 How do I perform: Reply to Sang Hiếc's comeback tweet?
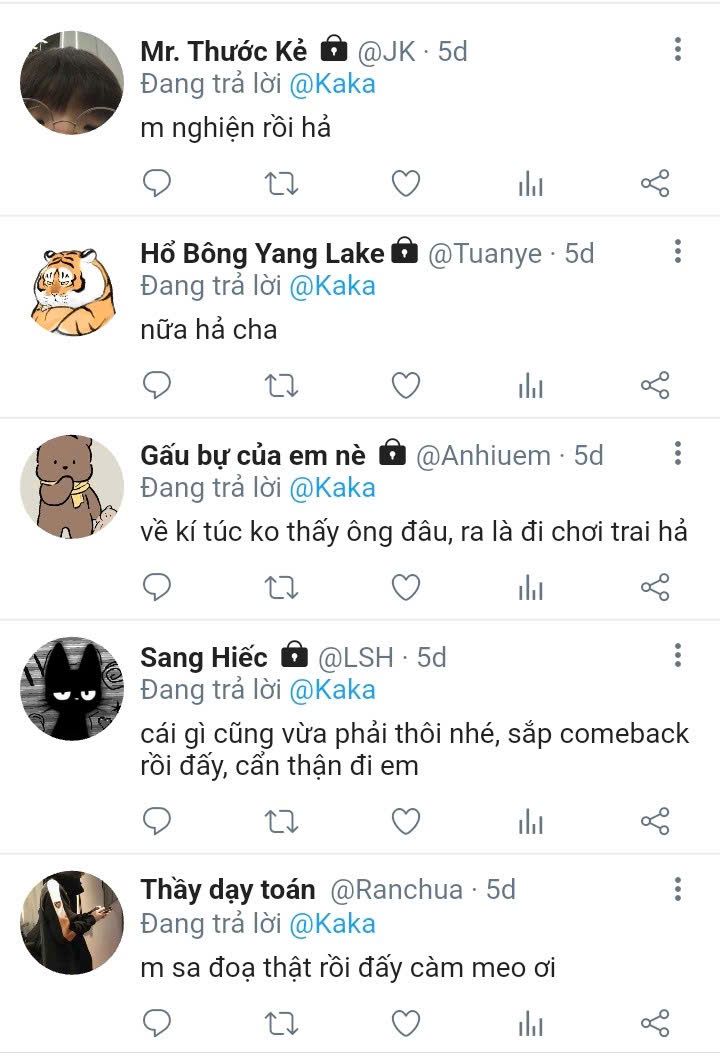pyautogui.click(x=157, y=822)
